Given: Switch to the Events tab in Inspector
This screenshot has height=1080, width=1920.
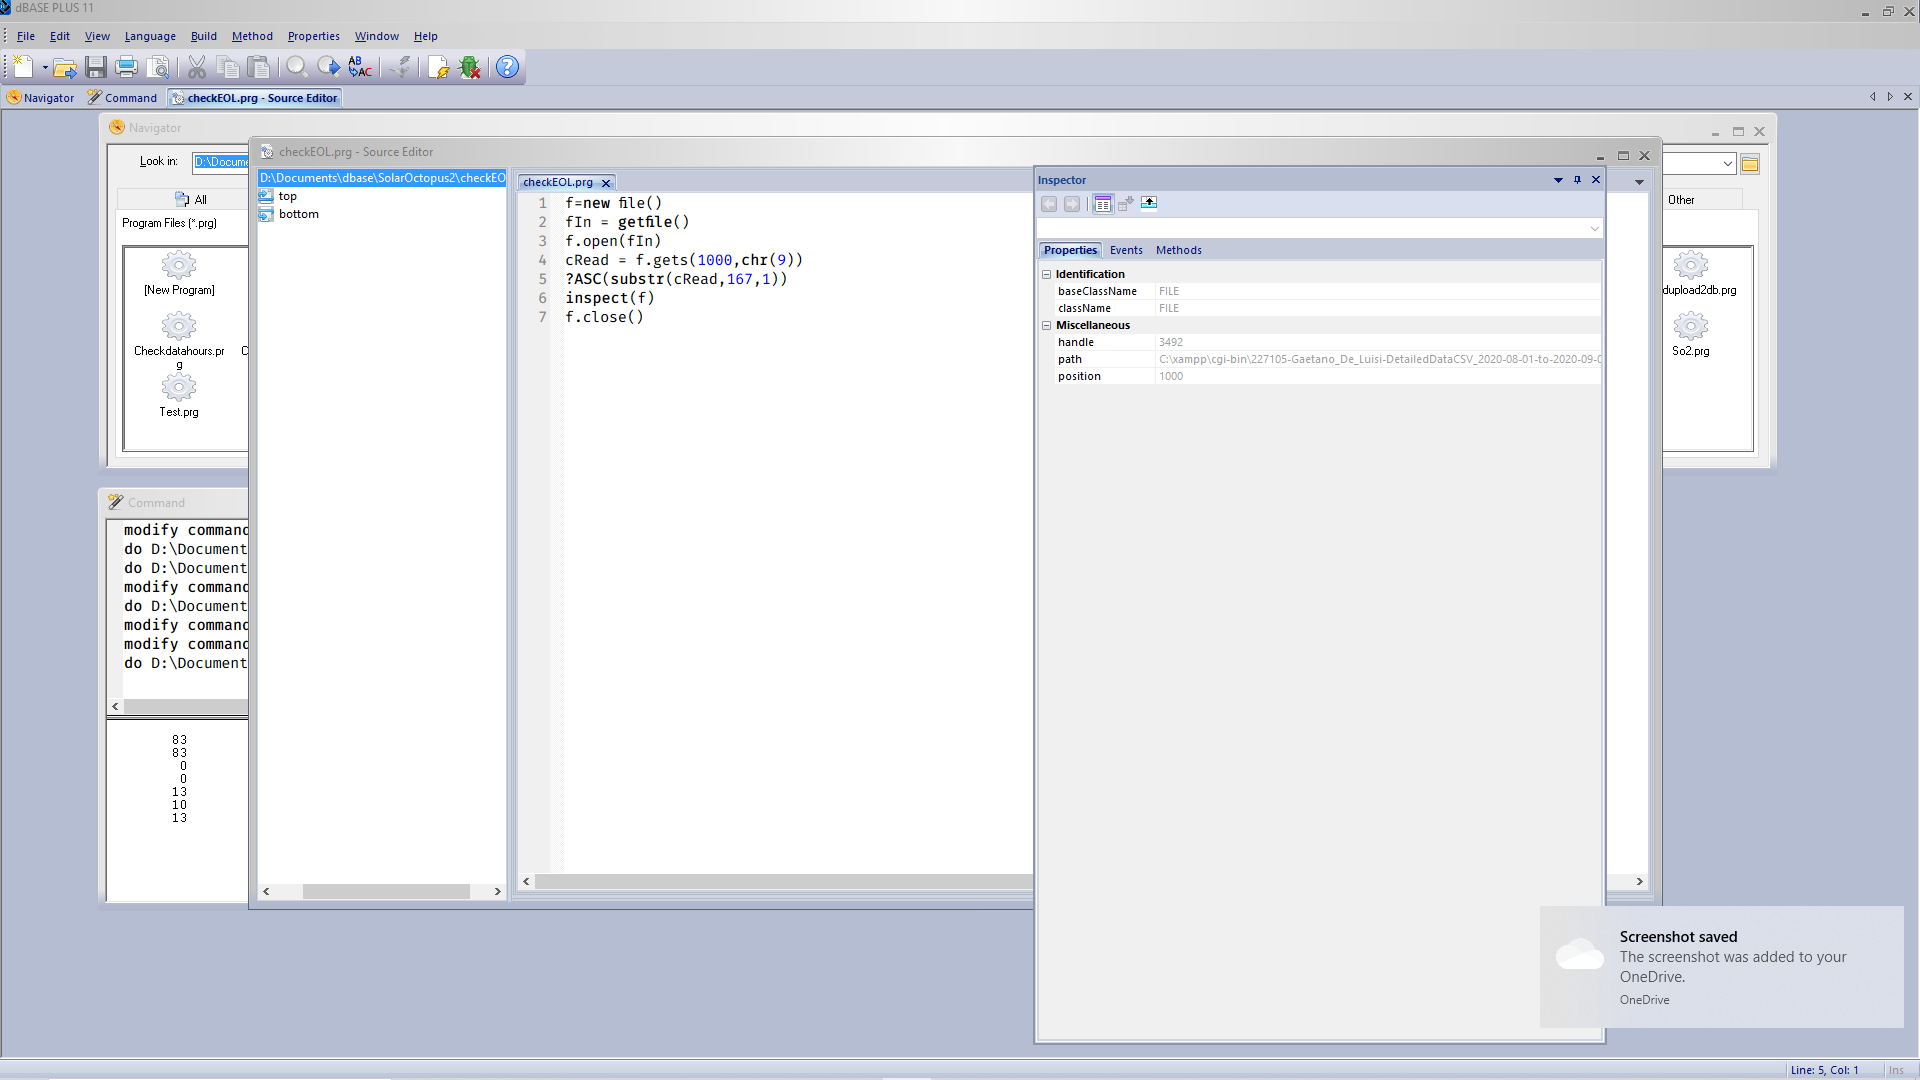Looking at the screenshot, I should [1125, 250].
